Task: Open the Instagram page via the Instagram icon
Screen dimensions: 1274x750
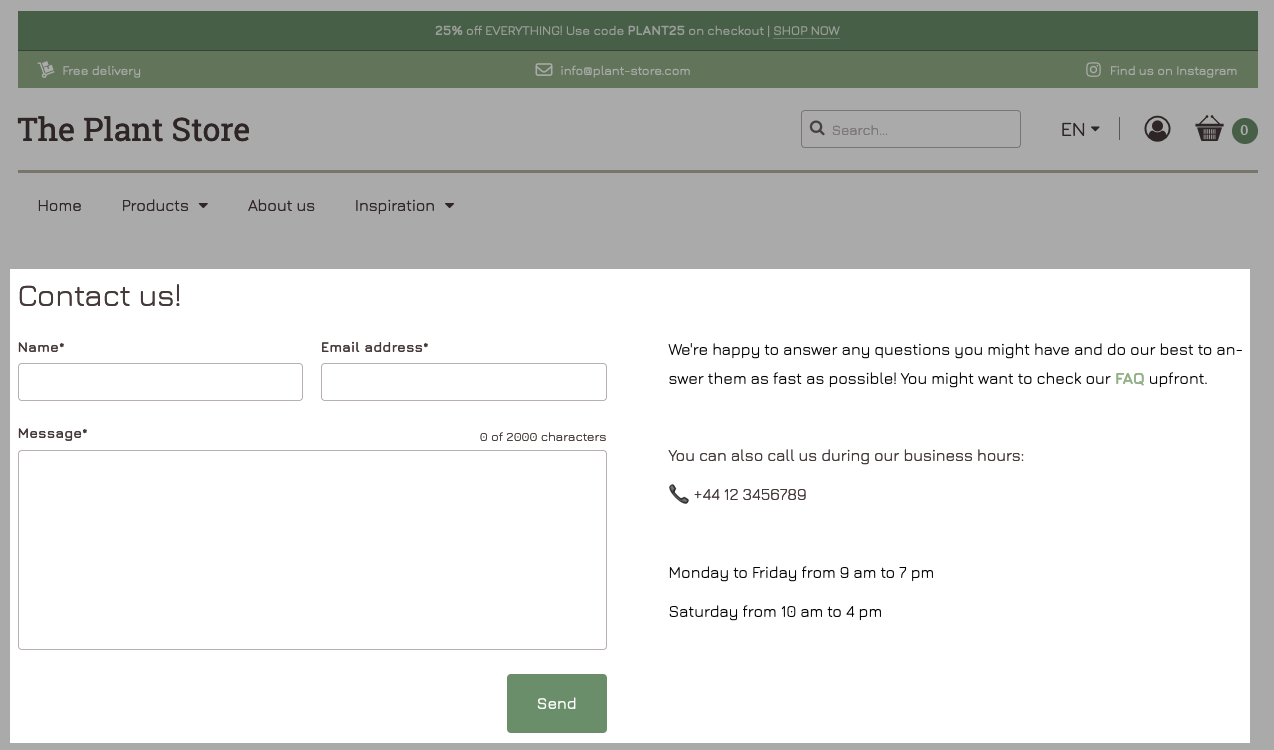Action: (1093, 70)
